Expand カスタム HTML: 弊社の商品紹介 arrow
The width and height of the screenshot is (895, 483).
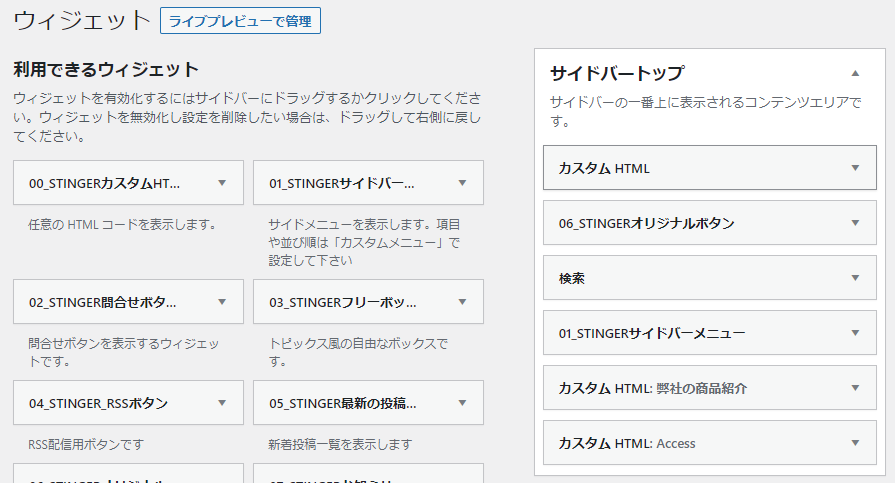[x=855, y=388]
